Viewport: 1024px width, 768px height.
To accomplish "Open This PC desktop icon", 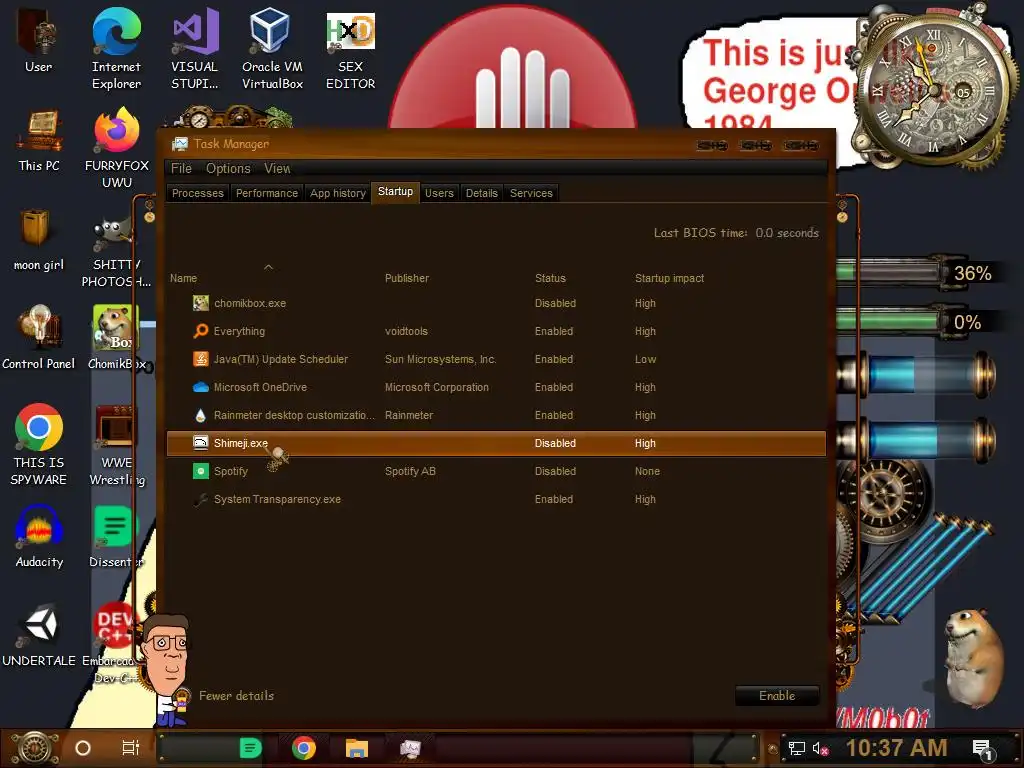I will pos(39,140).
